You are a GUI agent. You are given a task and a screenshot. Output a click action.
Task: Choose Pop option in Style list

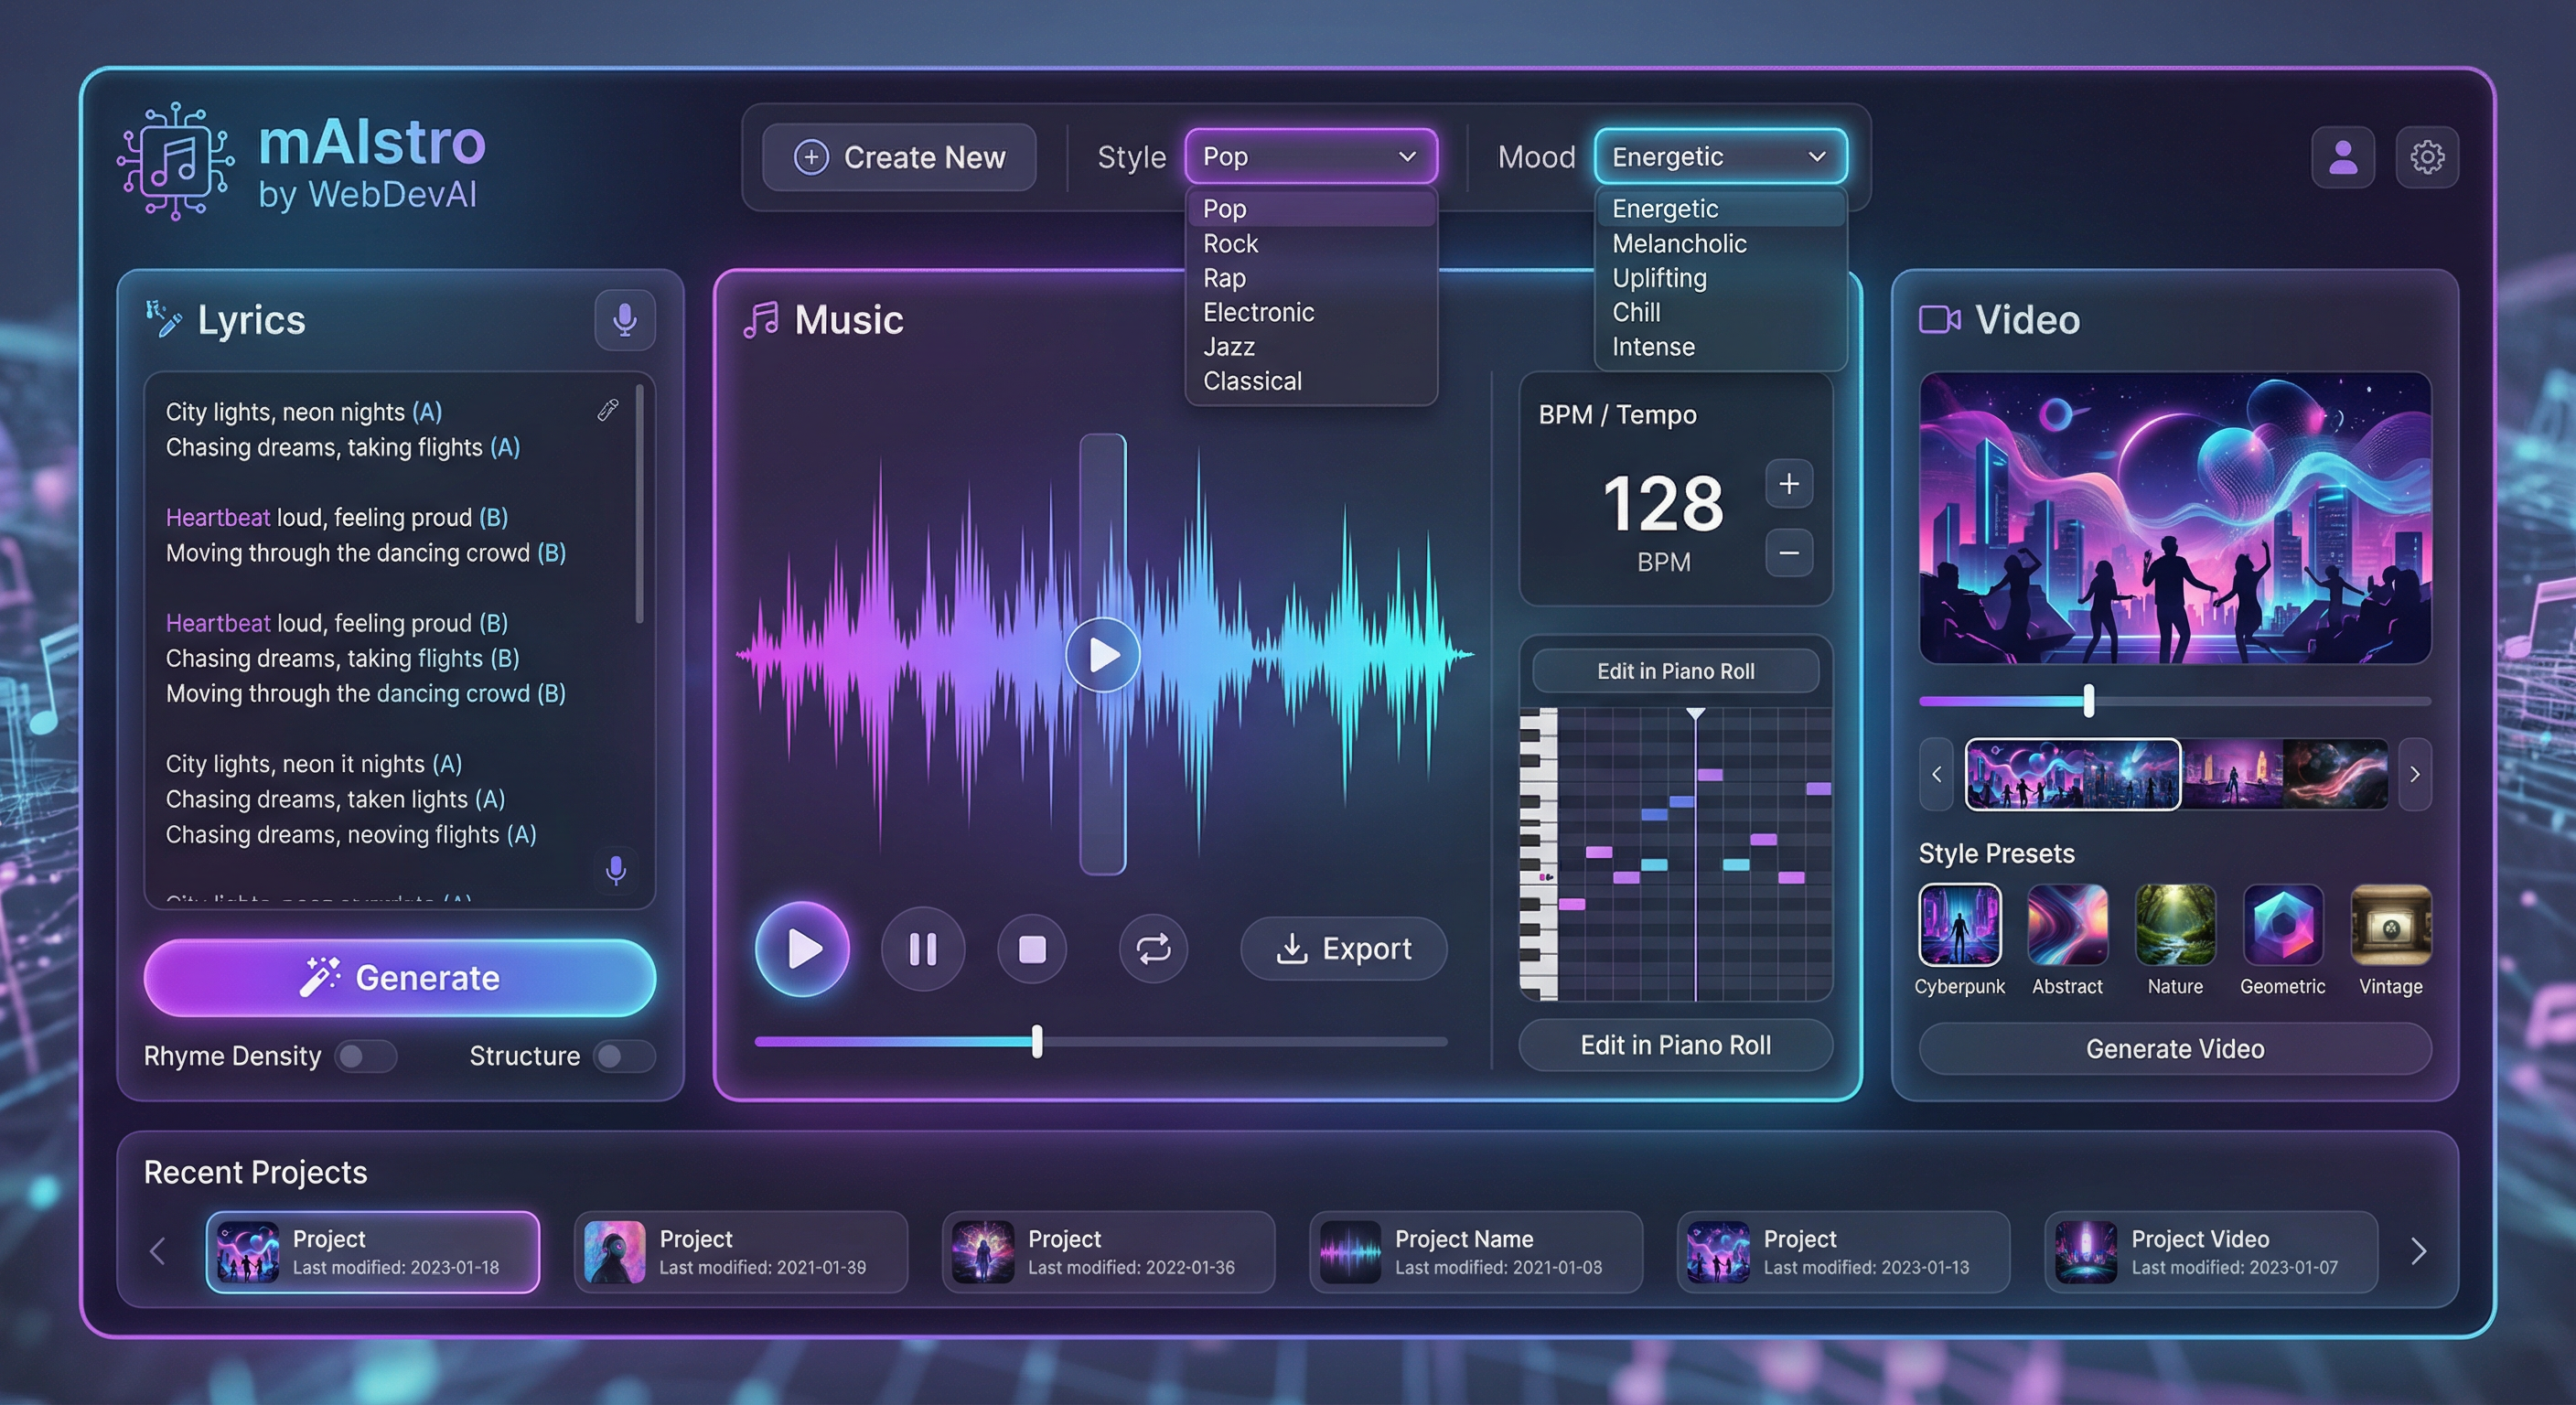coord(1311,209)
